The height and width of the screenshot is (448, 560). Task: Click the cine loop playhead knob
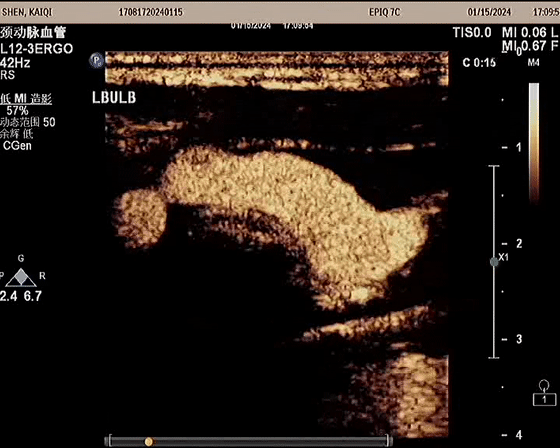pyautogui.click(x=149, y=442)
